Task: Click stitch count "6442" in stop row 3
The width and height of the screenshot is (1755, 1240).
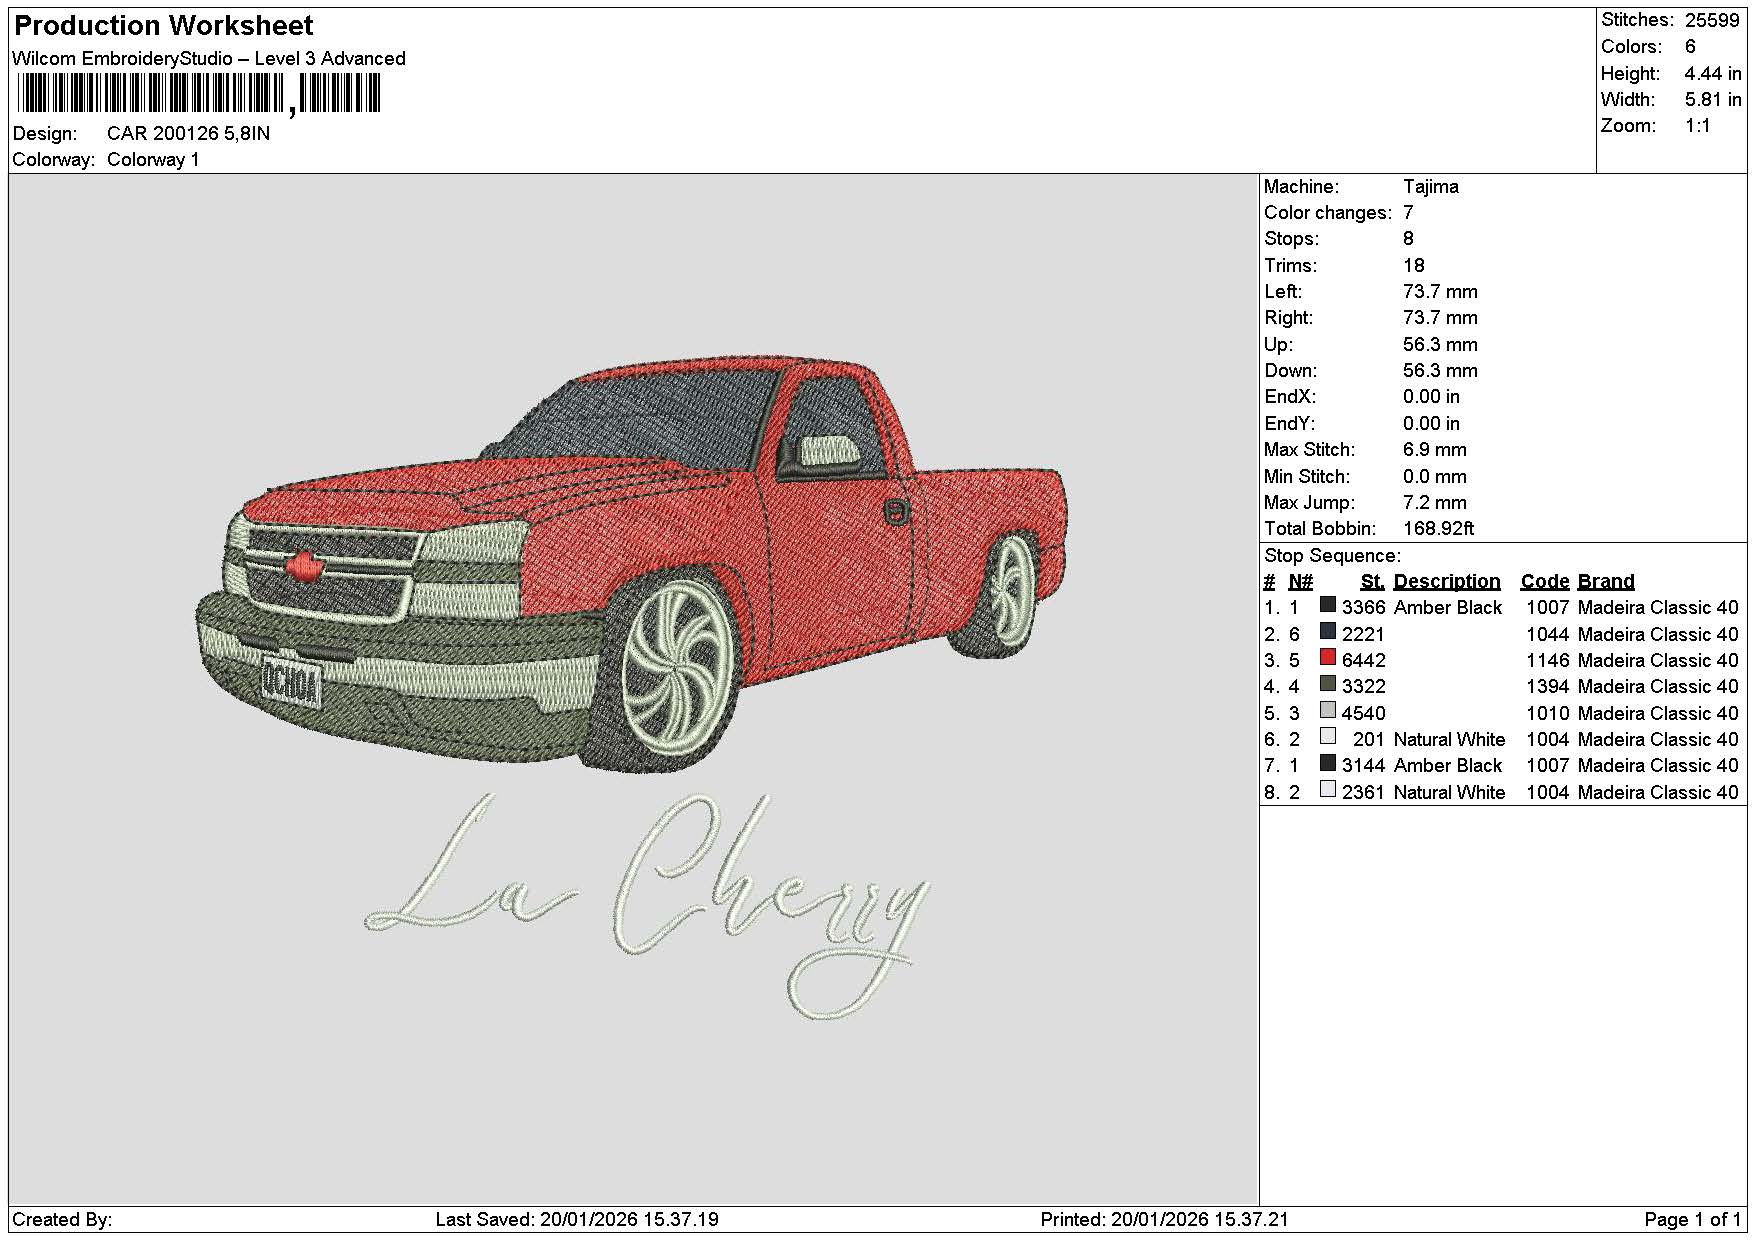Action: (1364, 661)
